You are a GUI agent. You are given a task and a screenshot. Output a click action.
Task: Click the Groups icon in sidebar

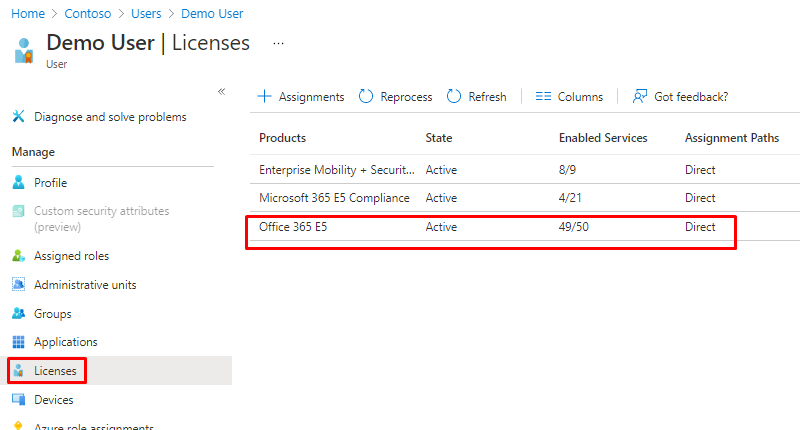pos(18,314)
